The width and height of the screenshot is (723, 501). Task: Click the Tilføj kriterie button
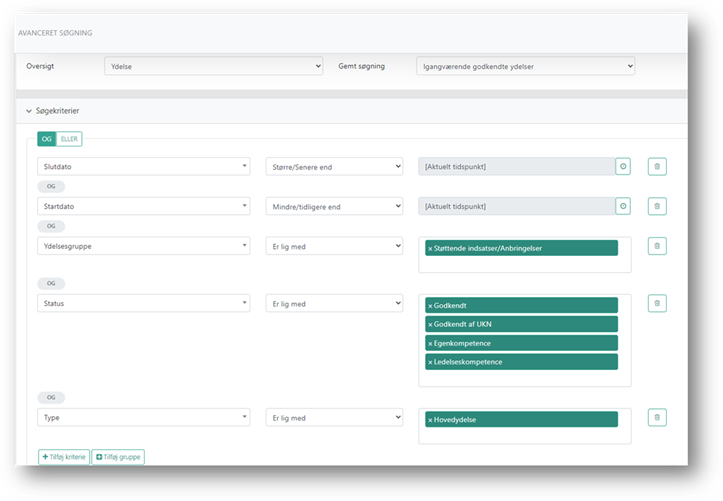[63, 457]
